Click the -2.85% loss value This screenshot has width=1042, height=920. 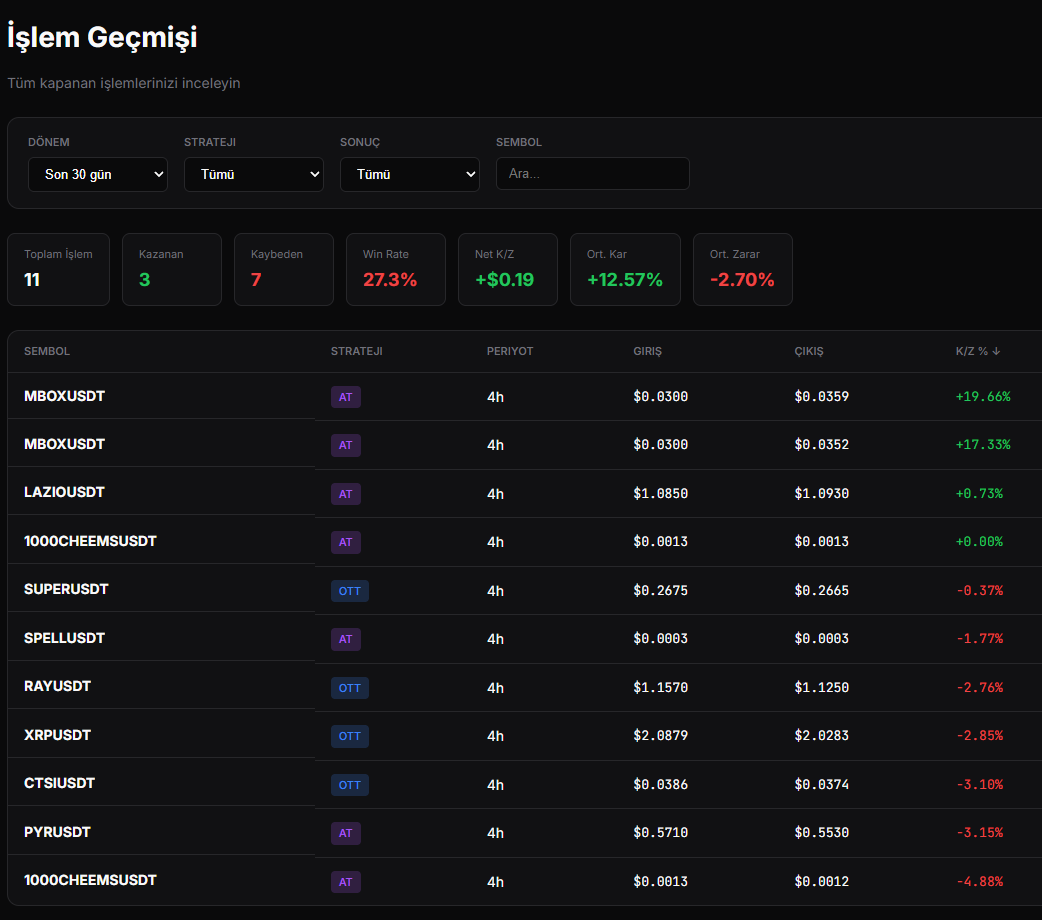tap(980, 736)
